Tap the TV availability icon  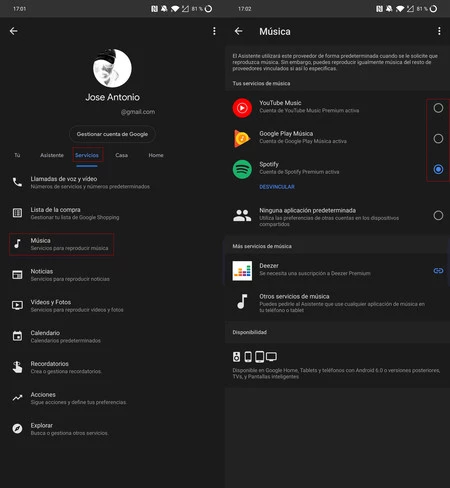click(271, 357)
